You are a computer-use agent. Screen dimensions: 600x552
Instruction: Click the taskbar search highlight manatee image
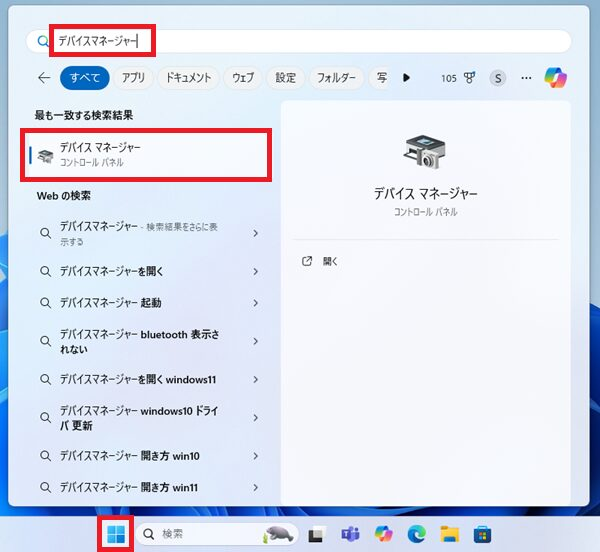coord(277,534)
